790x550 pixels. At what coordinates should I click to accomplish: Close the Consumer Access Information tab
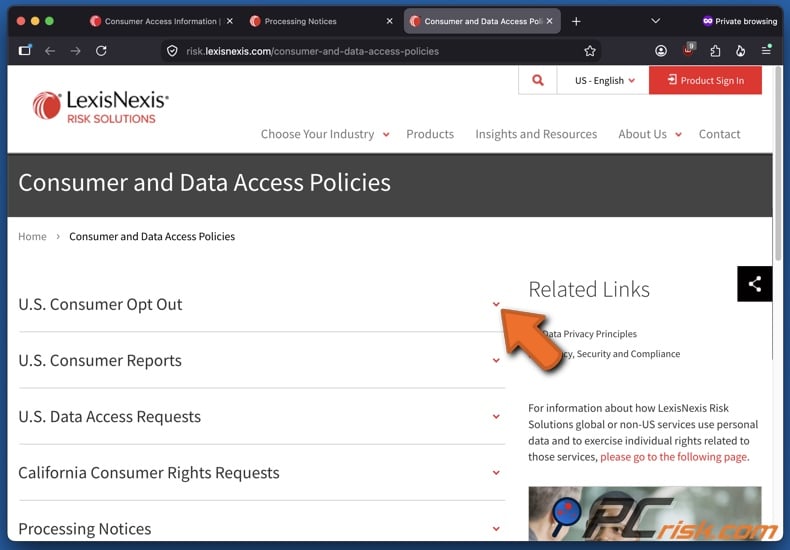pos(230,21)
